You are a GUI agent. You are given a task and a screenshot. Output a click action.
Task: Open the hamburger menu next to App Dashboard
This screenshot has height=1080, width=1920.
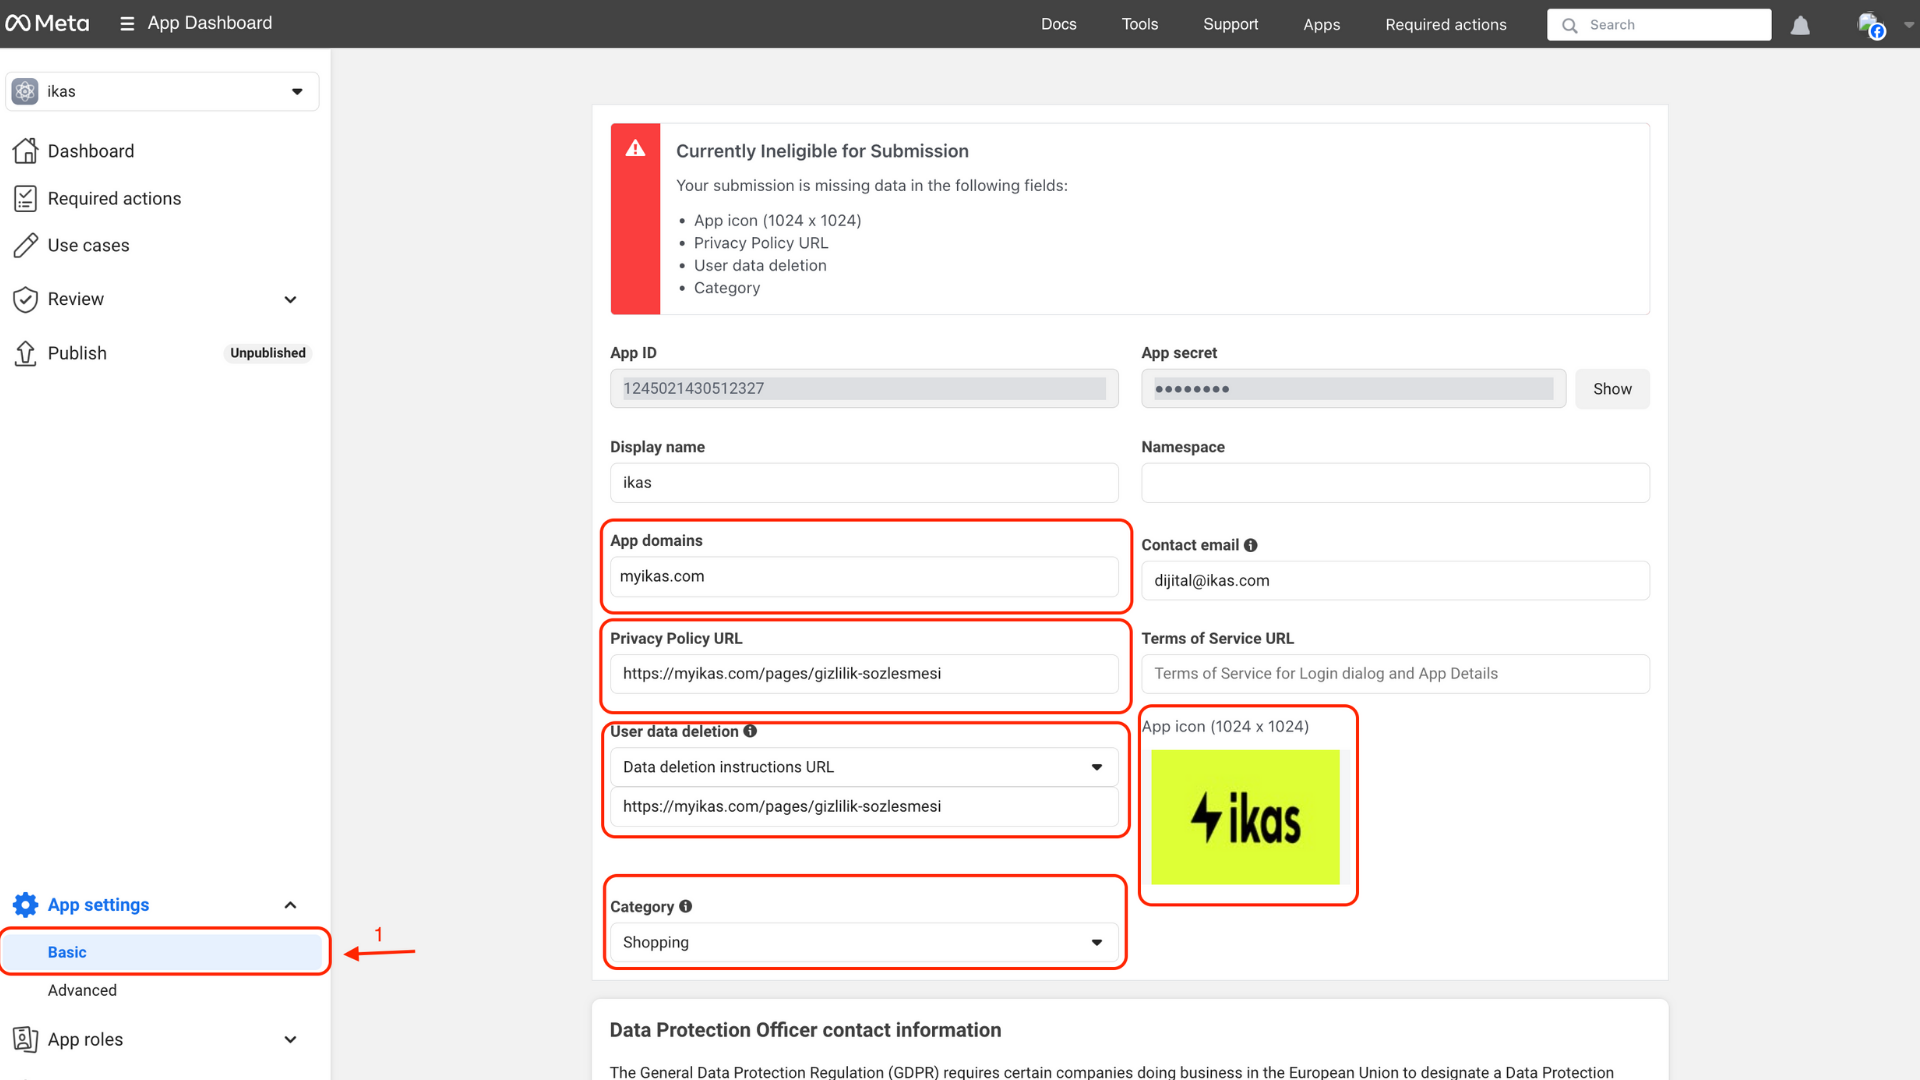click(x=127, y=24)
